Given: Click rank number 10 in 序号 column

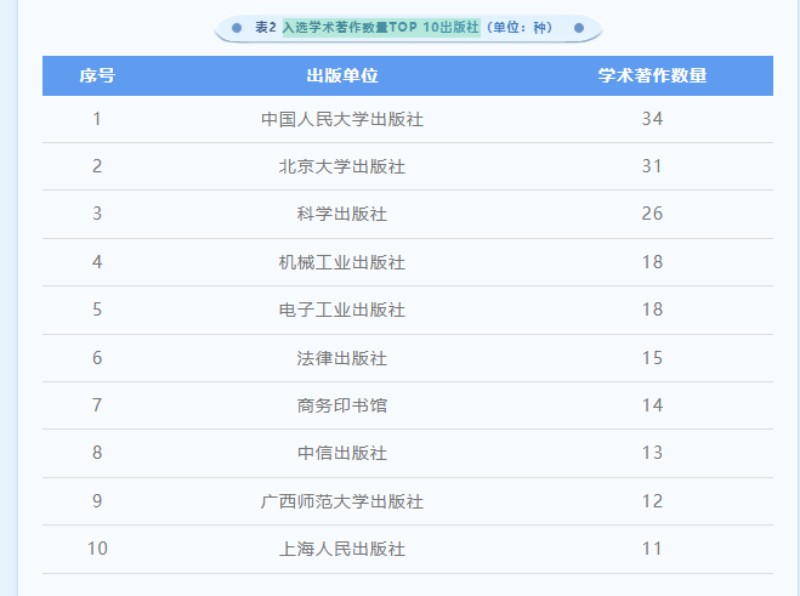Looking at the screenshot, I should (x=97, y=549).
